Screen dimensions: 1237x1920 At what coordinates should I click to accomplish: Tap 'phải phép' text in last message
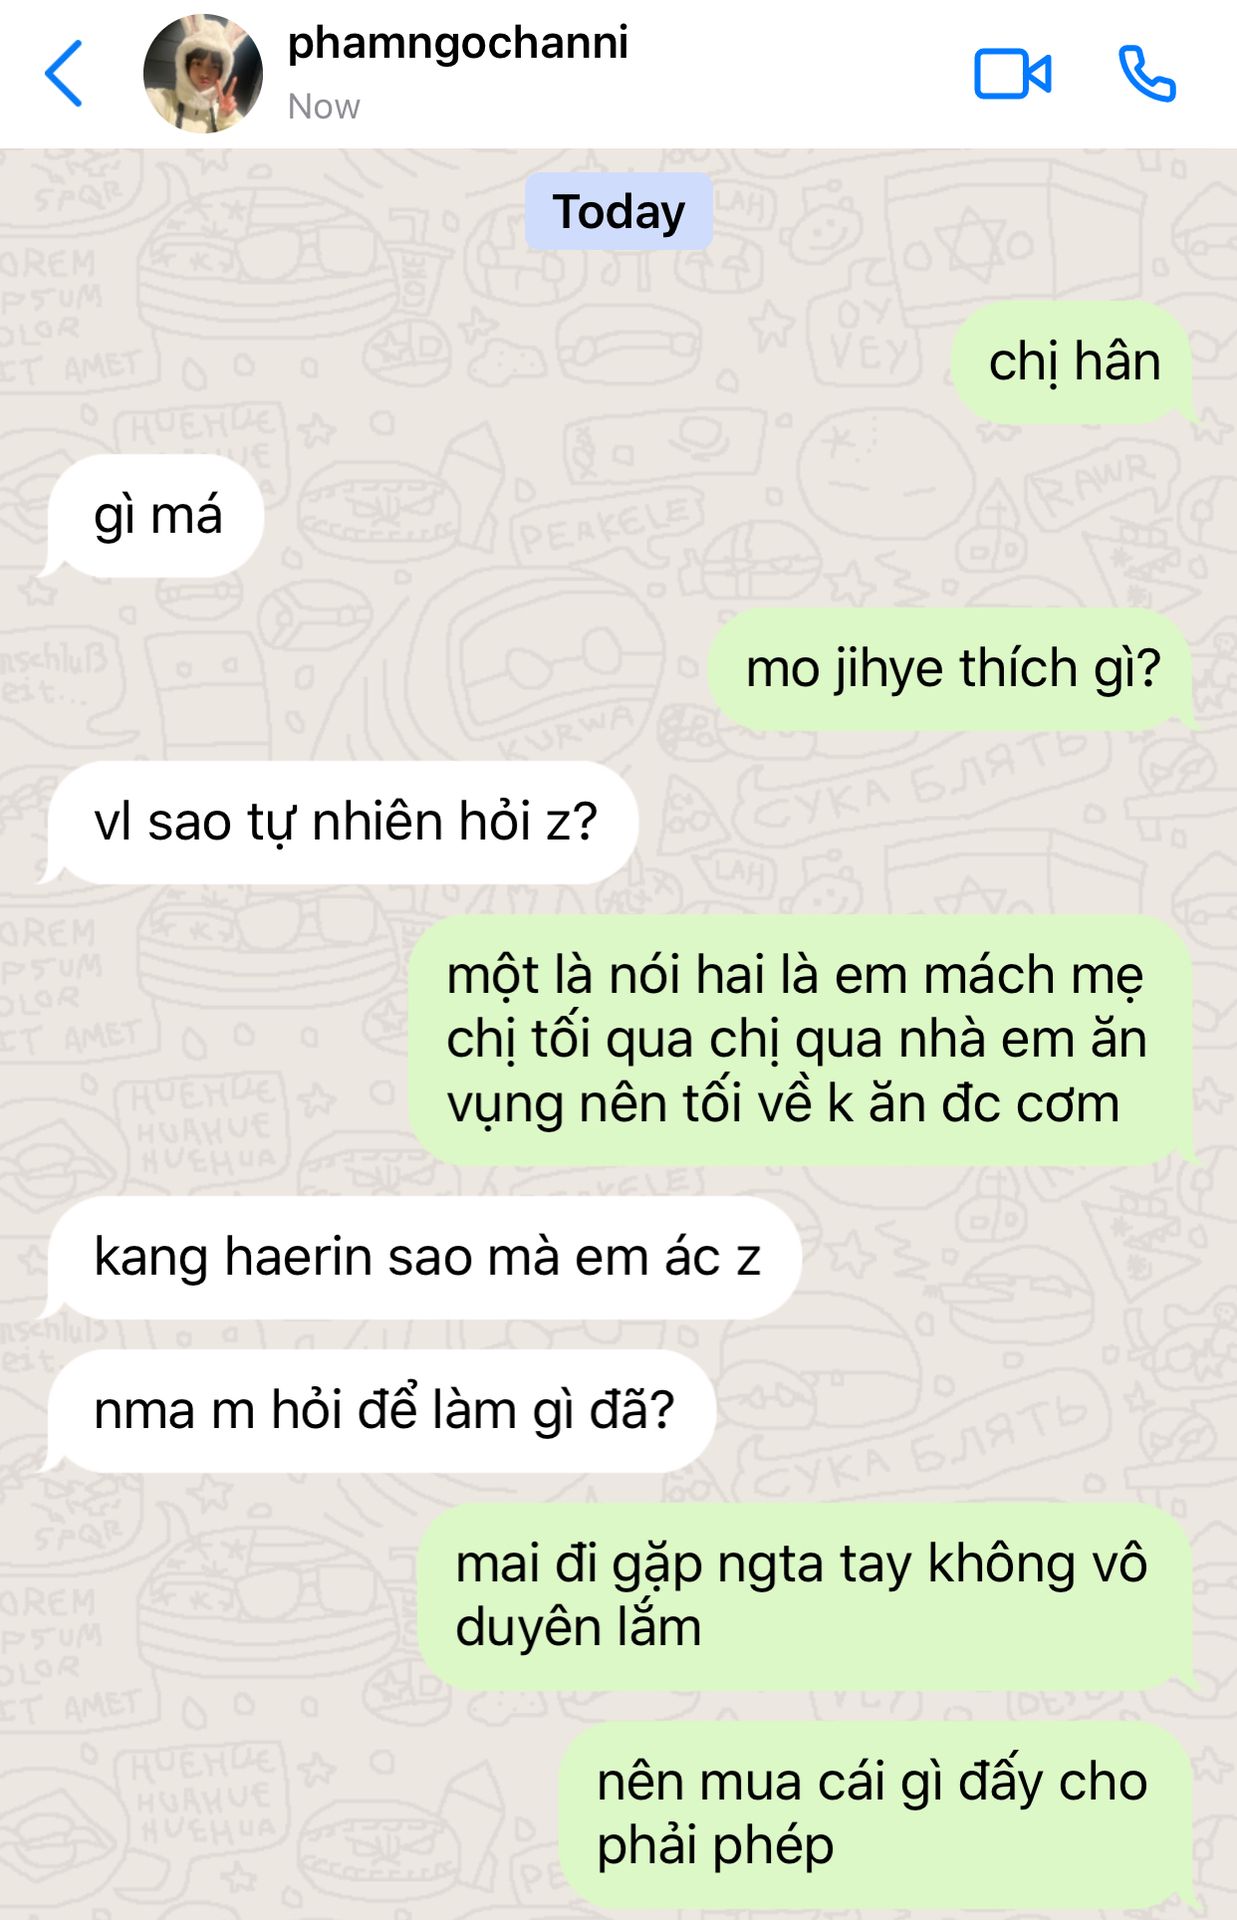coord(715,1846)
